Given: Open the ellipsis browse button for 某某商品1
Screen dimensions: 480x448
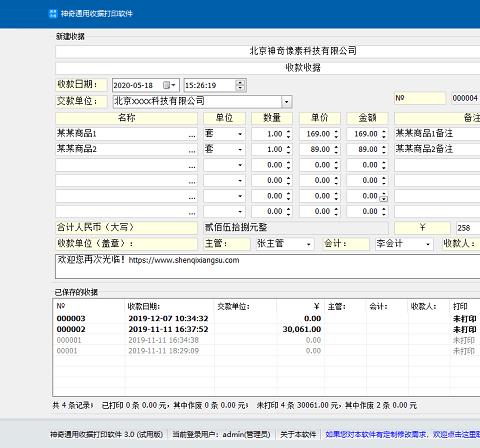Looking at the screenshot, I should [x=192, y=135].
